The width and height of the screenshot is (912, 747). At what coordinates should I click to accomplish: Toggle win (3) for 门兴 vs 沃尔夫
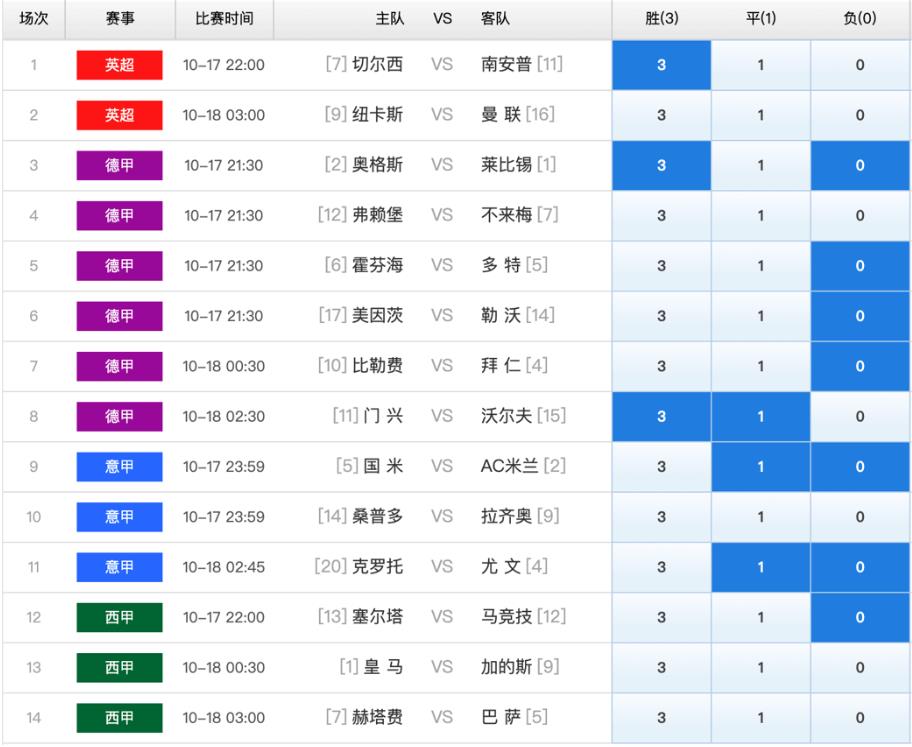(661, 417)
